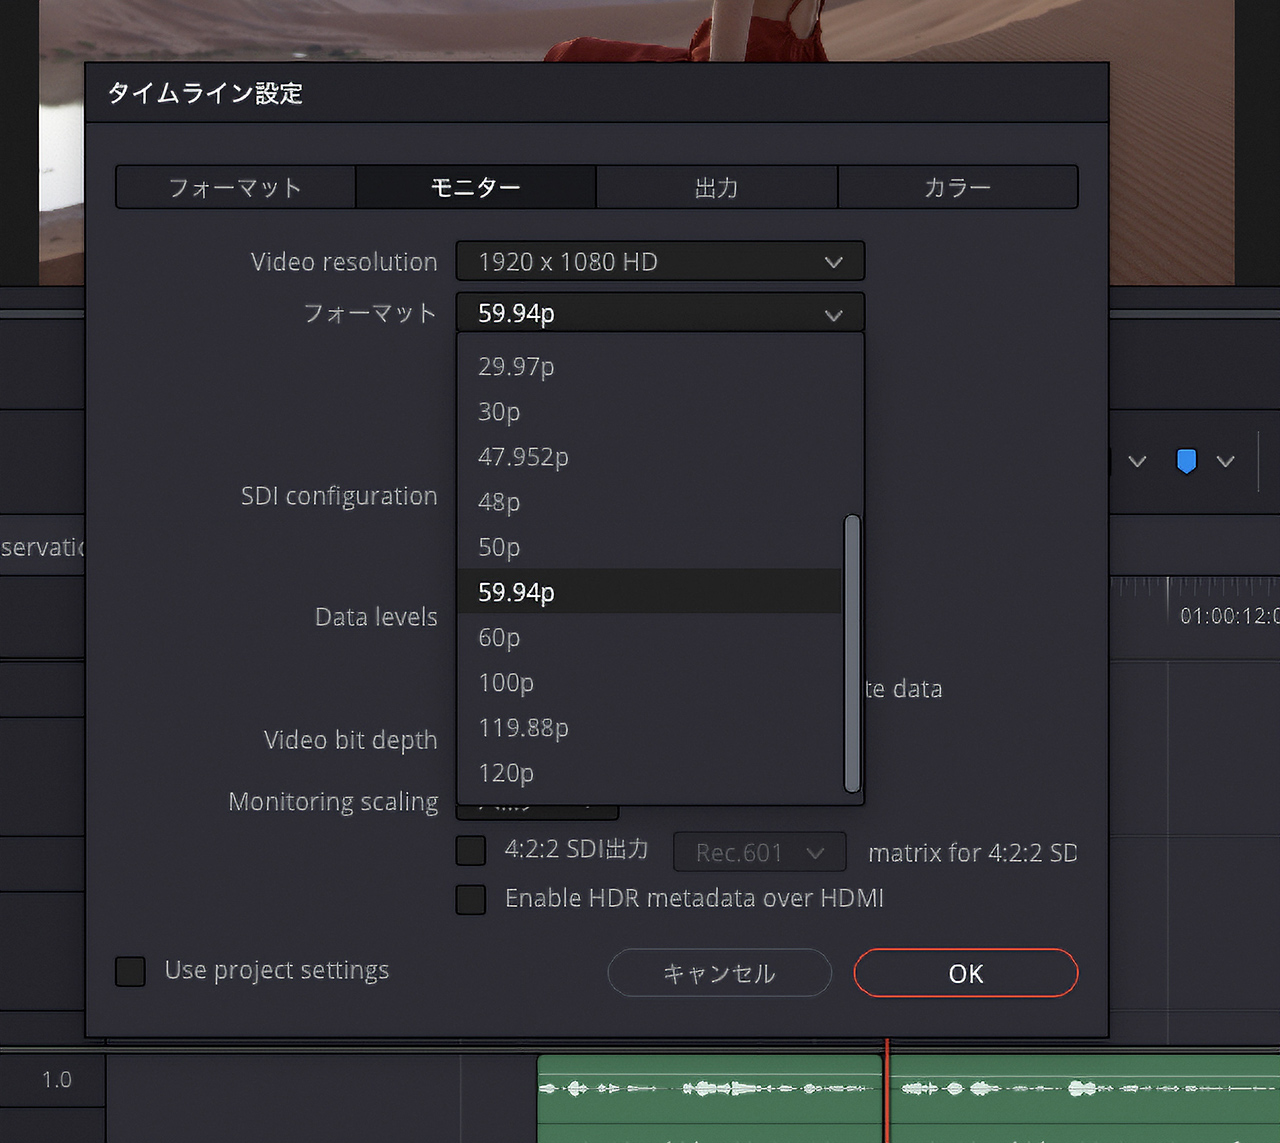Toggle Enable HDR metadata over HDMI

tap(471, 899)
